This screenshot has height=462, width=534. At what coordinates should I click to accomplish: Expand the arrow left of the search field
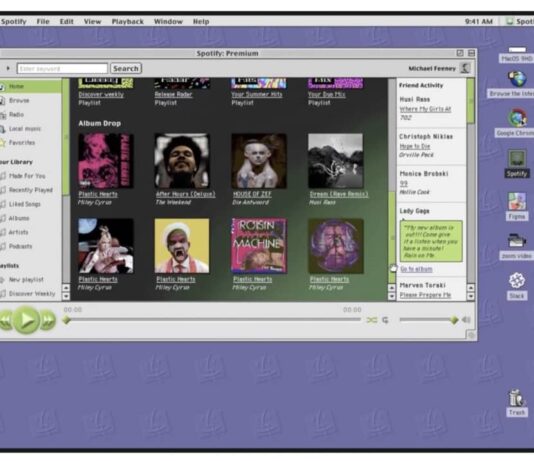click(8, 68)
